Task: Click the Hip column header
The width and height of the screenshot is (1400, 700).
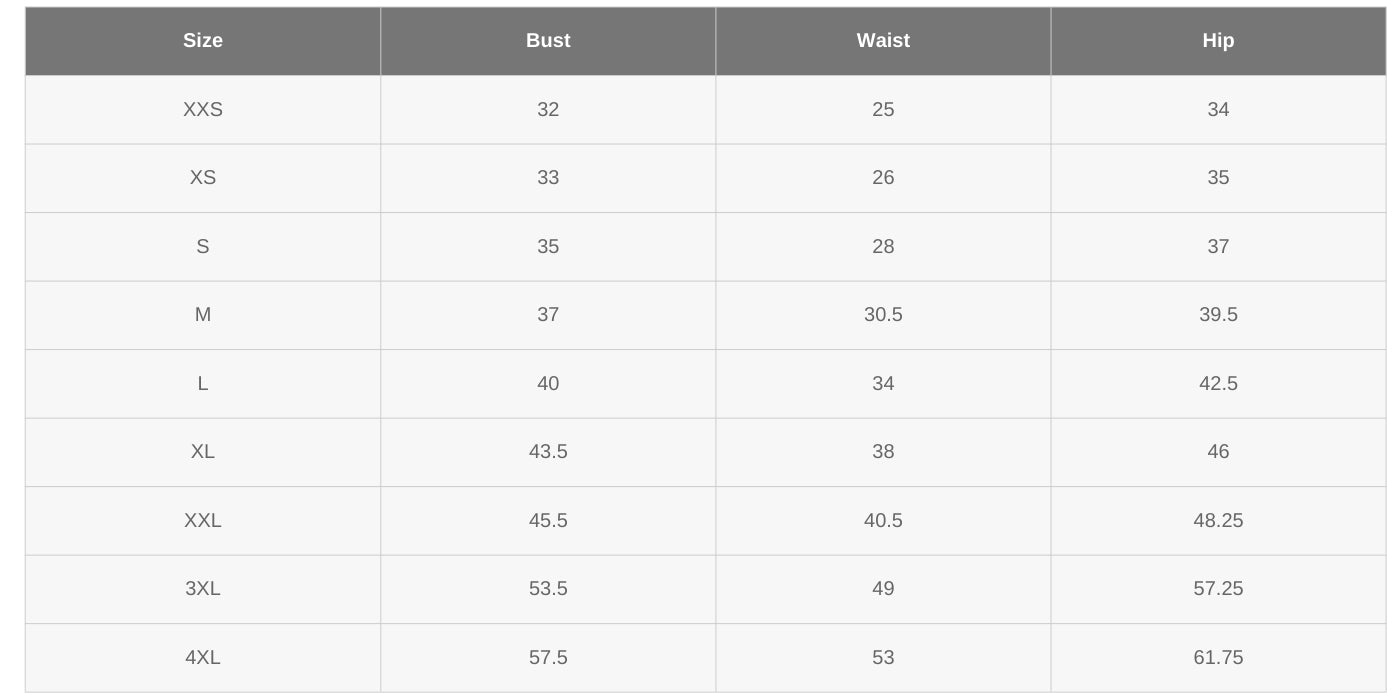Action: click(1218, 41)
